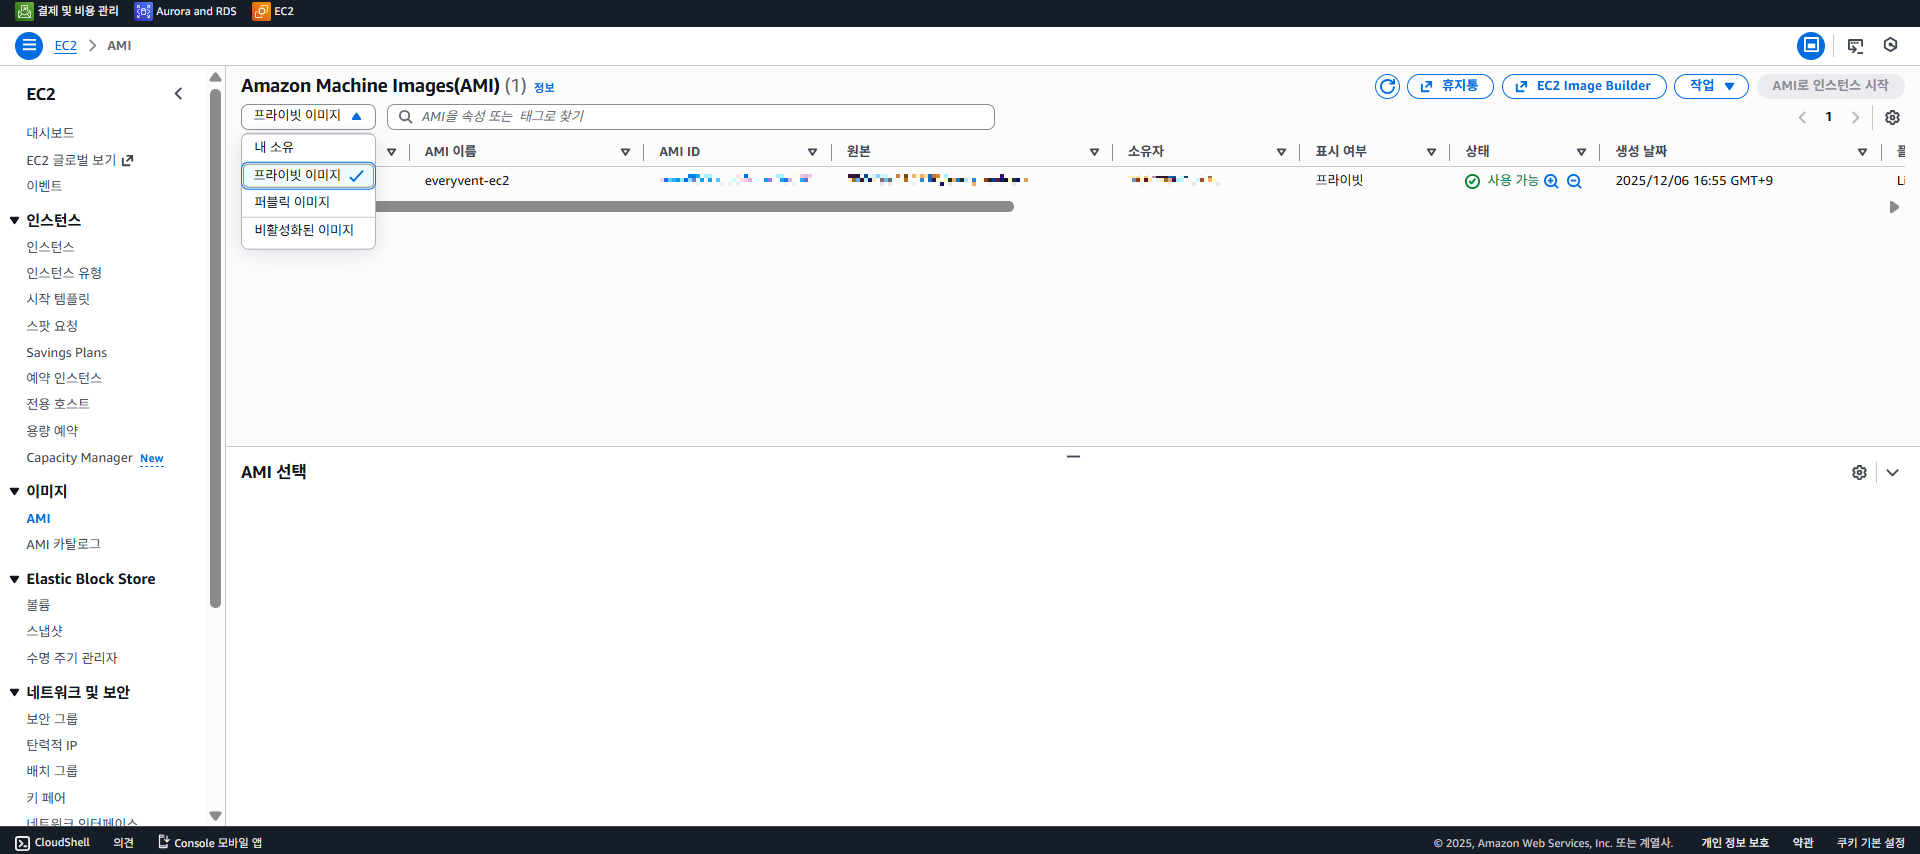Open 개인 정보 보호 in the footer
This screenshot has width=1920, height=854.
tap(1735, 843)
